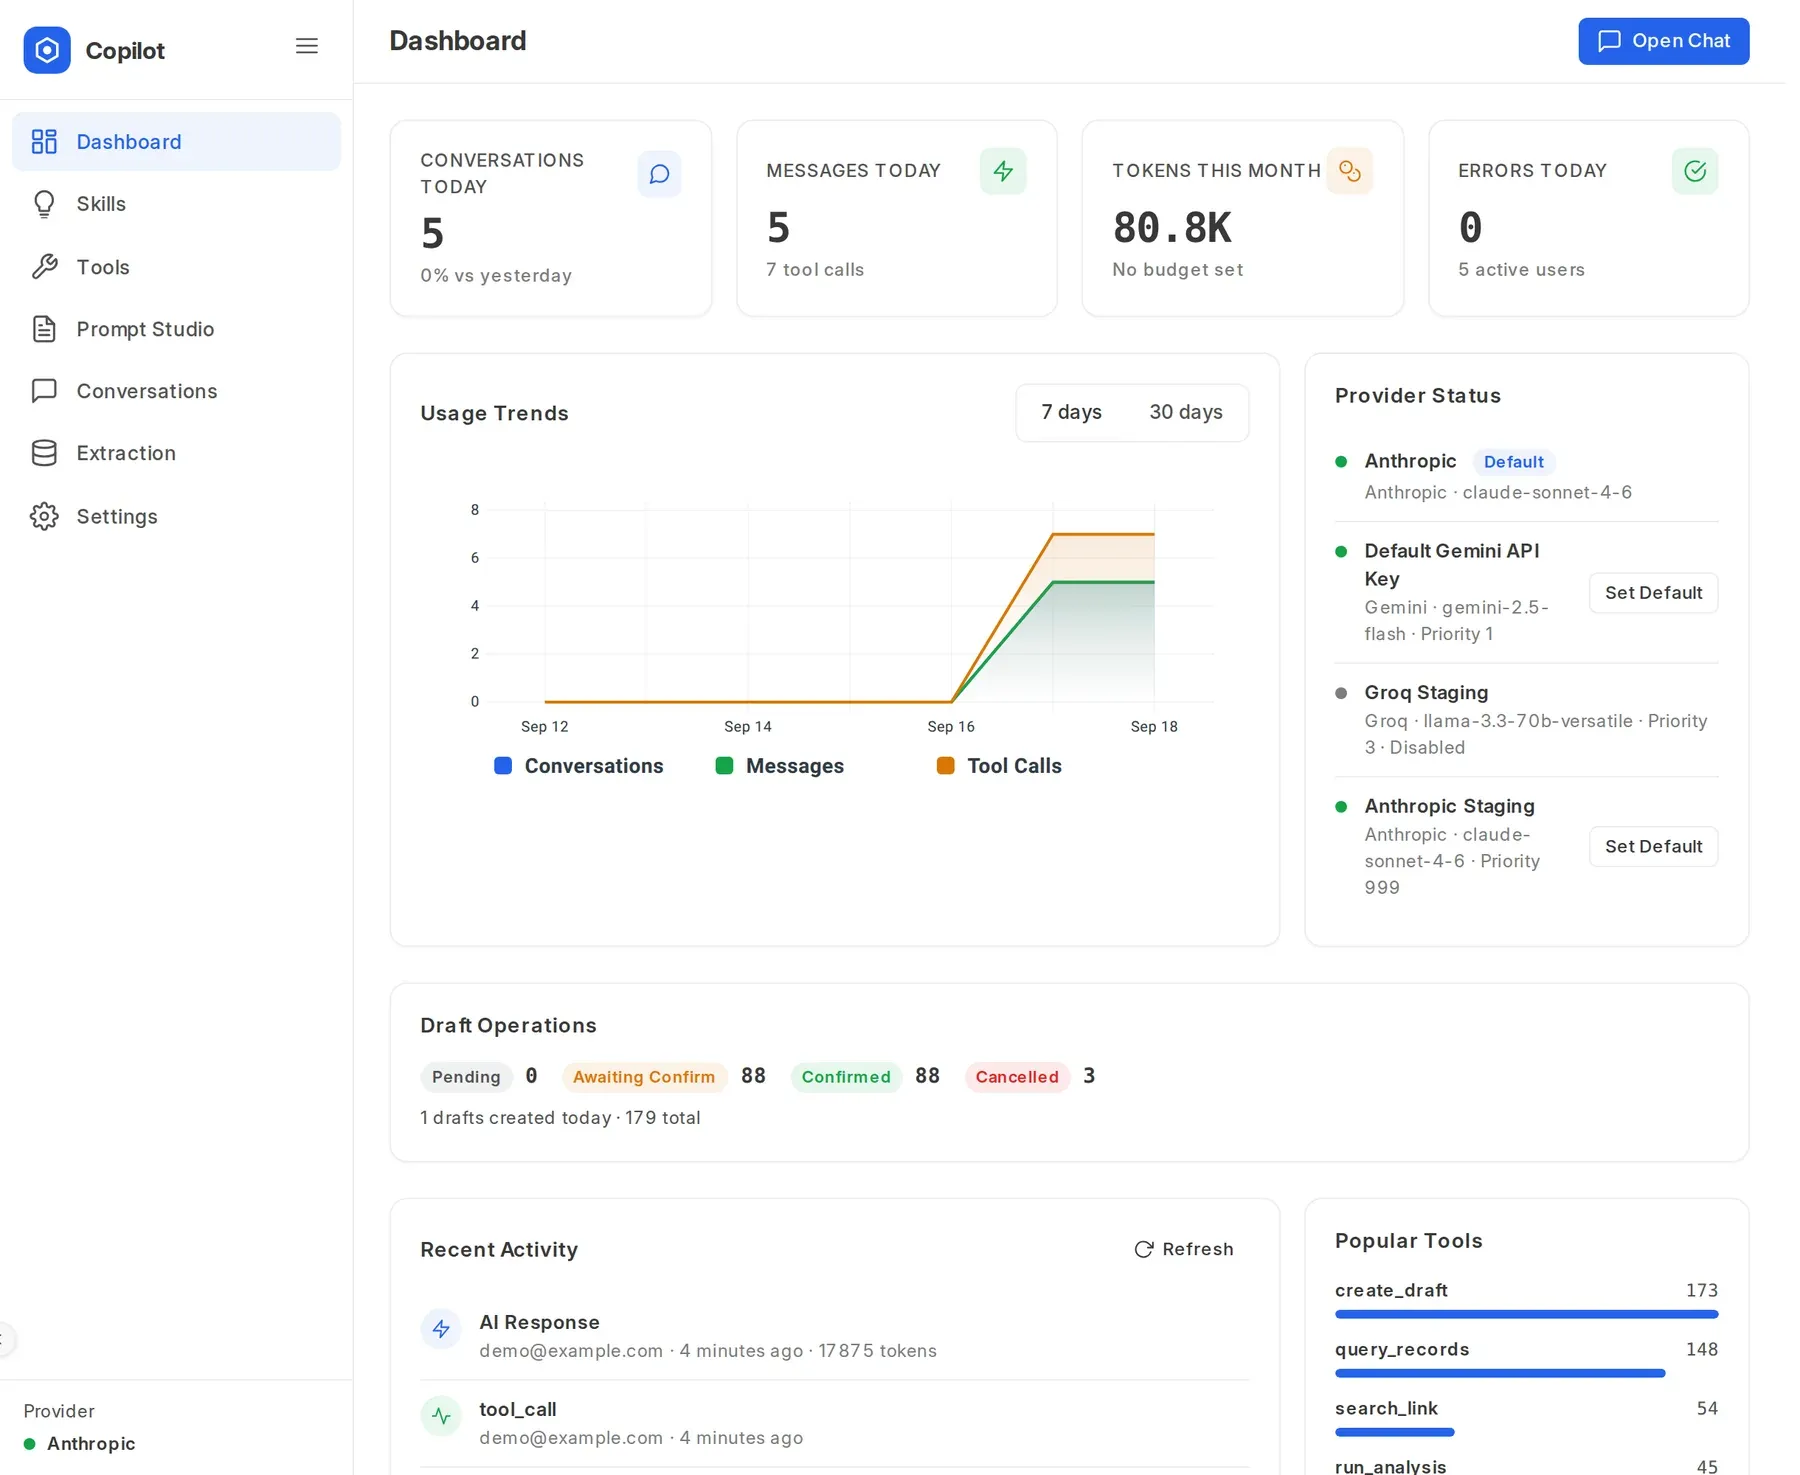Click the Cancelled status badge
Screen dimensions: 1800x1475
tap(1017, 1077)
